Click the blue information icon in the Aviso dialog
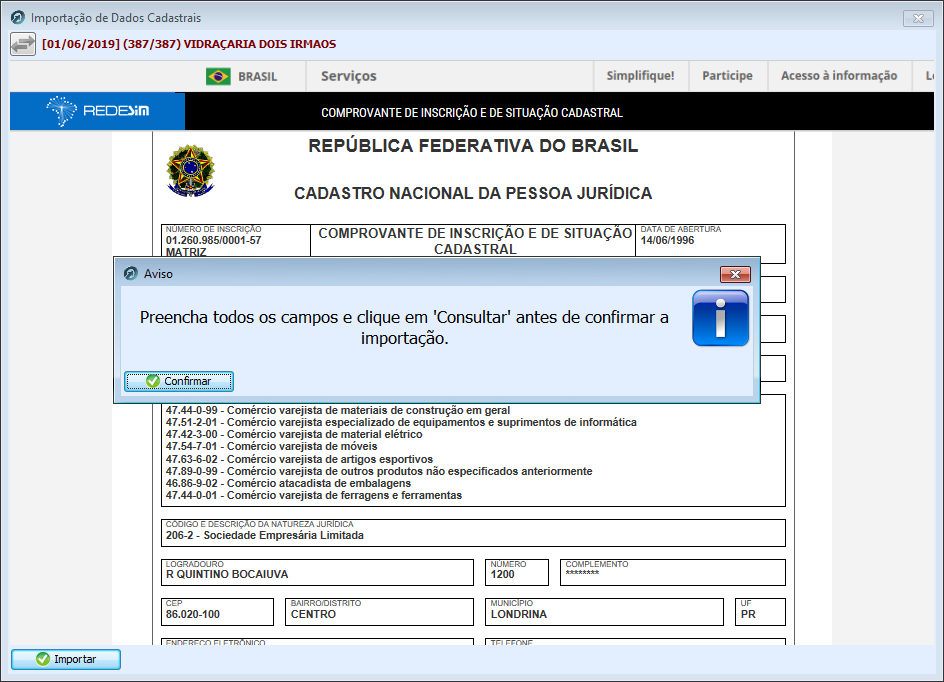The width and height of the screenshot is (944, 682). [720, 318]
